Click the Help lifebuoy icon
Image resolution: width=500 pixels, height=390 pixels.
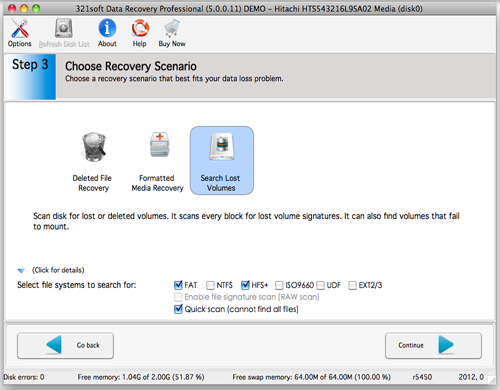pyautogui.click(x=140, y=28)
